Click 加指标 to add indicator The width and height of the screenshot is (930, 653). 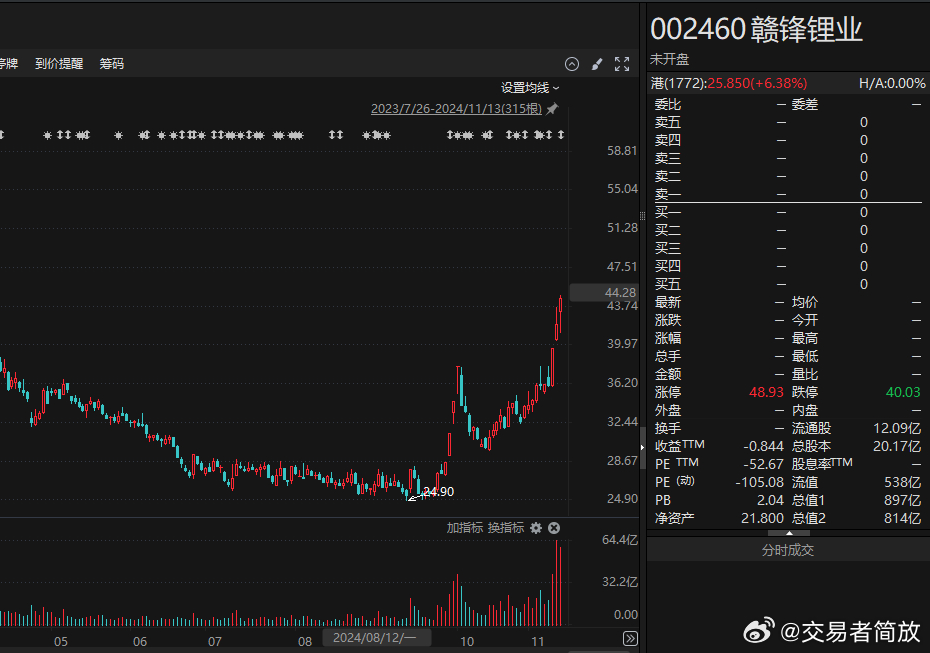point(464,528)
